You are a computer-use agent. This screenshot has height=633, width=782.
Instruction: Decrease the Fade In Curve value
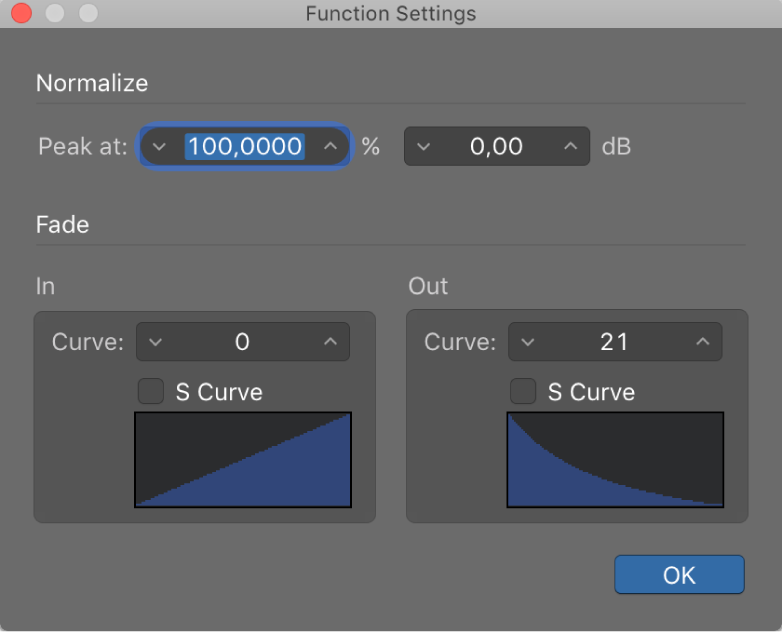click(156, 342)
